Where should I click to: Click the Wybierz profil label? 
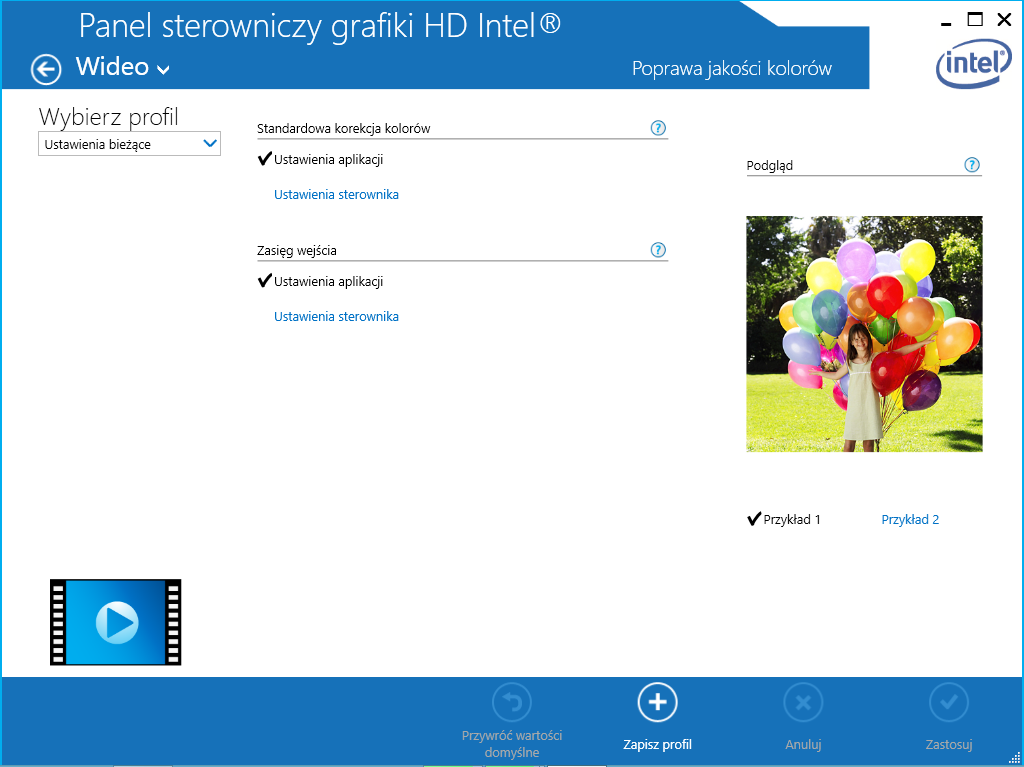point(108,117)
